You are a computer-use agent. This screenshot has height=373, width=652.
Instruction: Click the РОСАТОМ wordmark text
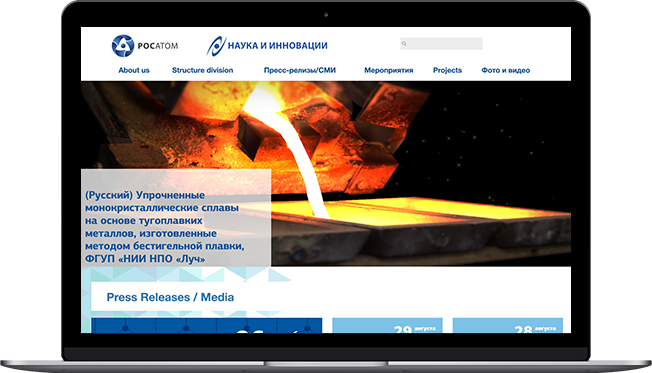point(158,46)
